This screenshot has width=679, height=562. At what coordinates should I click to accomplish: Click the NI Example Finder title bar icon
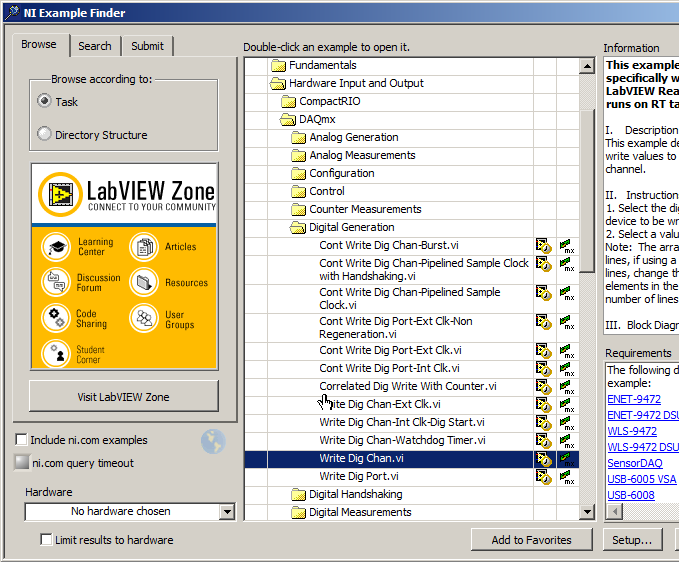coord(12,12)
